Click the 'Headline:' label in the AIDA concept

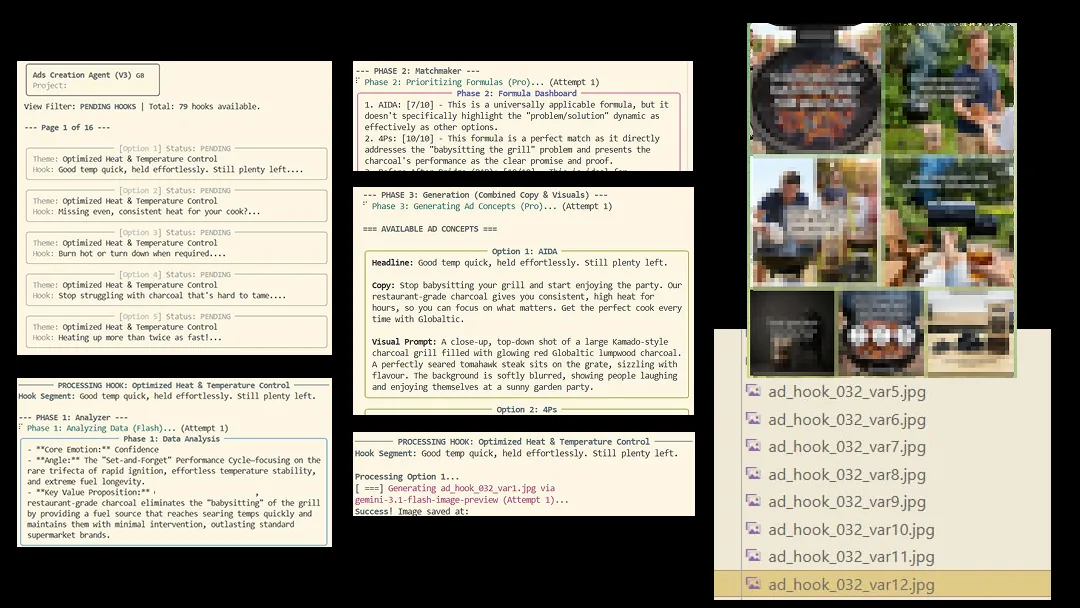point(393,263)
